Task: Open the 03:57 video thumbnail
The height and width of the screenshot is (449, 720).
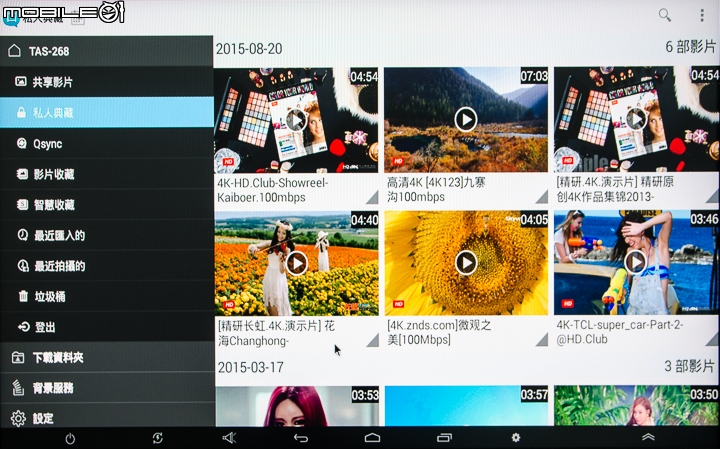Action: (x=466, y=406)
